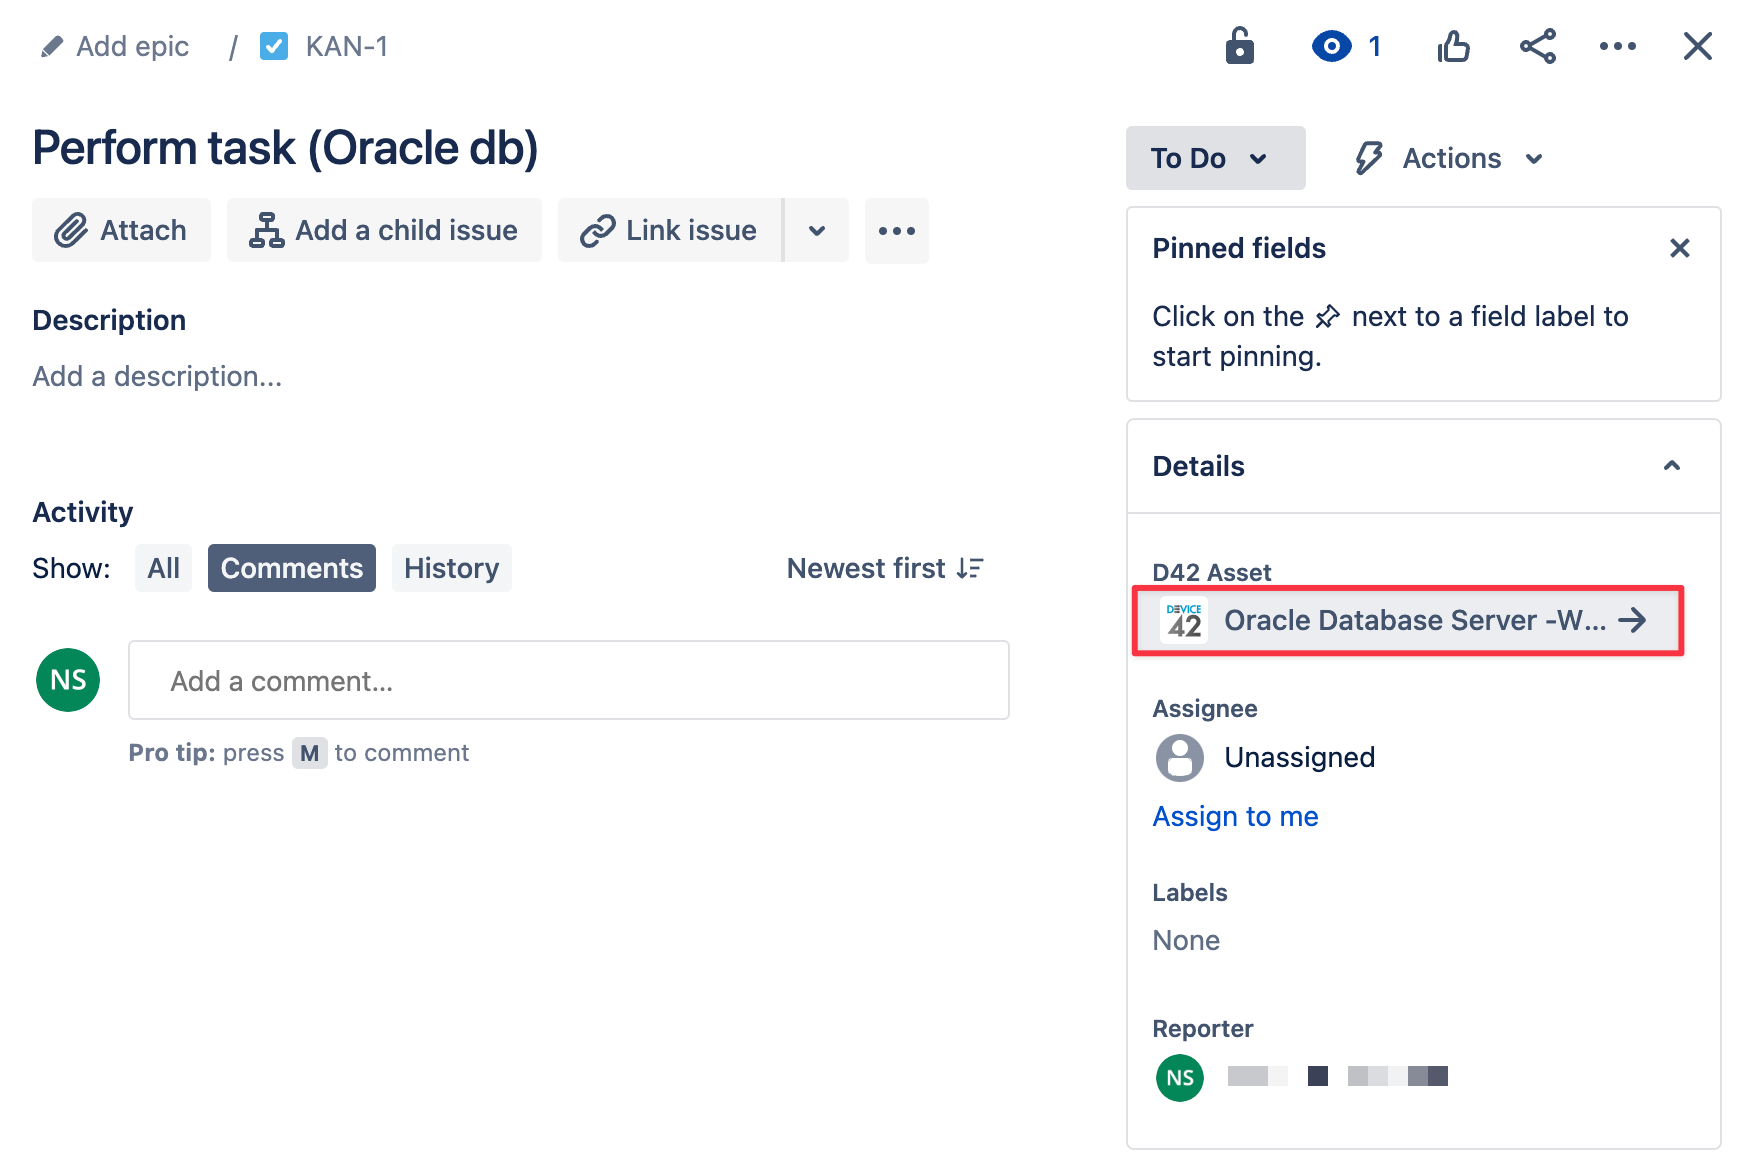Click the lock icon for issue restrictions
This screenshot has height=1166, width=1744.
(1239, 47)
